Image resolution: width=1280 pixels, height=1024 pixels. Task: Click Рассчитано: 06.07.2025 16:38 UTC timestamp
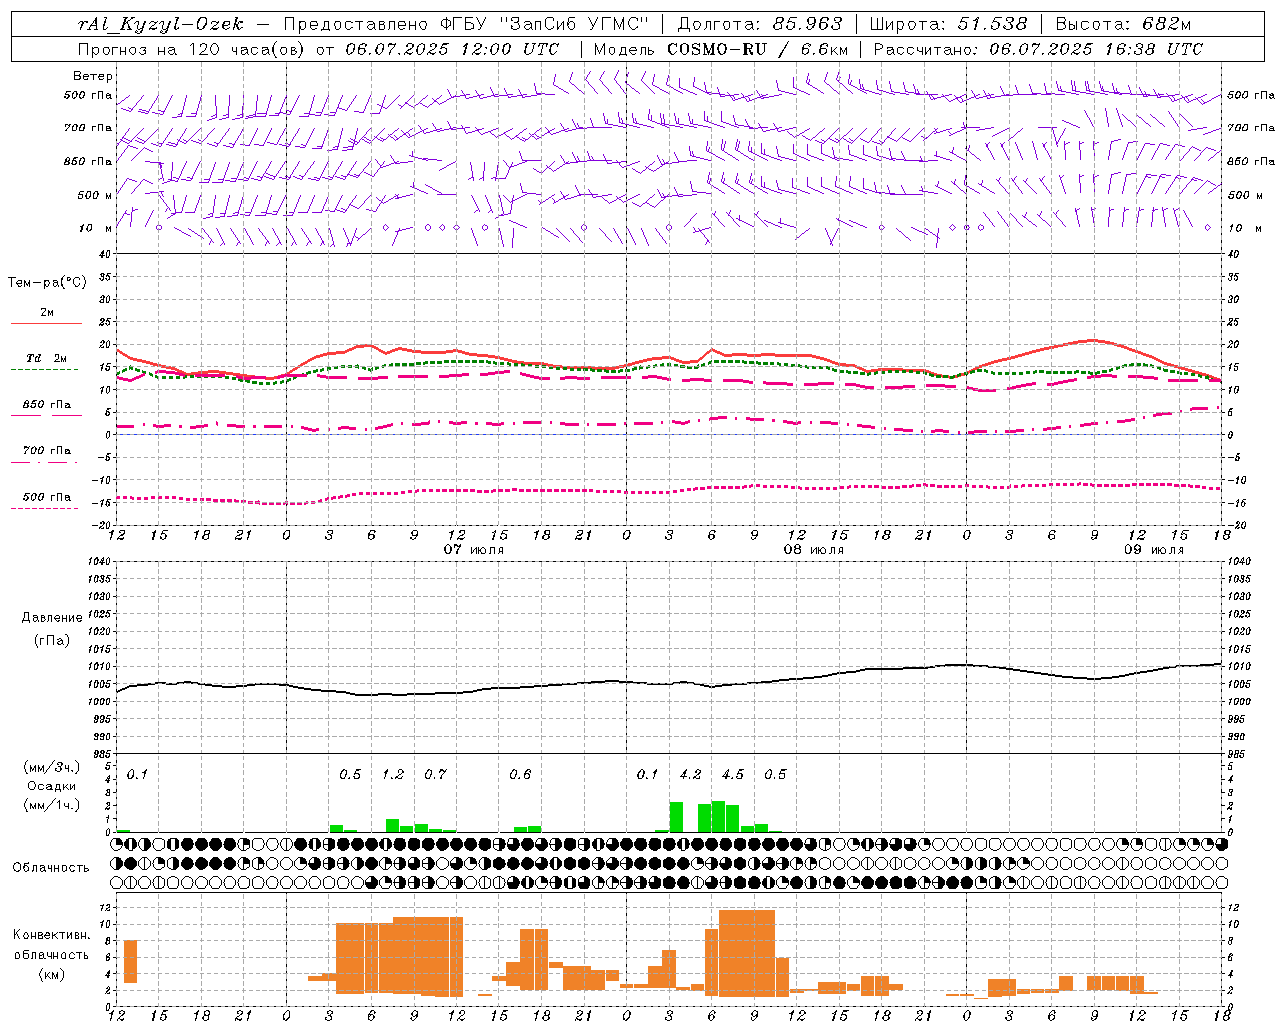pyautogui.click(x=1038, y=49)
